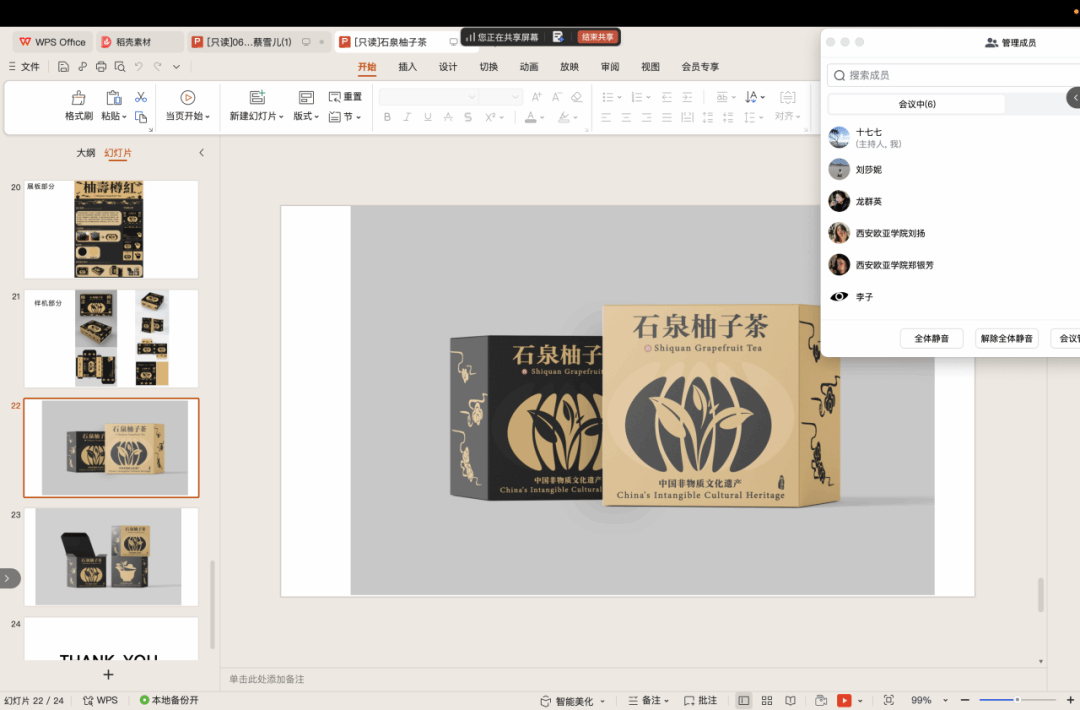
Task: Click the print icon in quick access bar
Action: click(x=101, y=67)
